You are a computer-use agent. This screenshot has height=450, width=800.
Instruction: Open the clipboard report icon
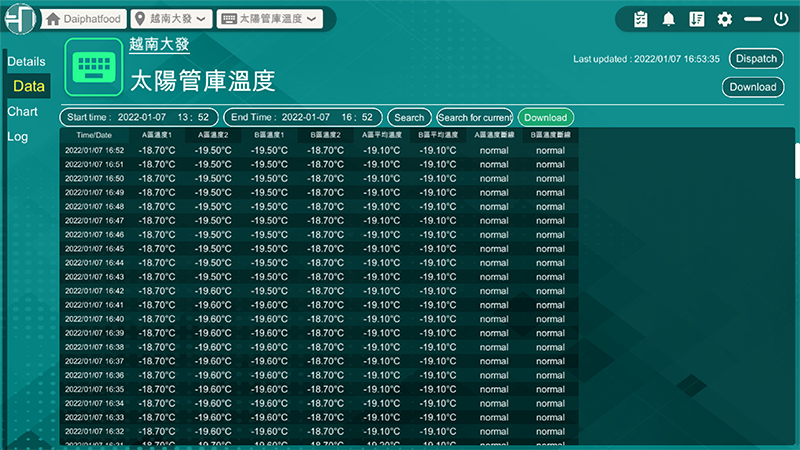click(641, 19)
